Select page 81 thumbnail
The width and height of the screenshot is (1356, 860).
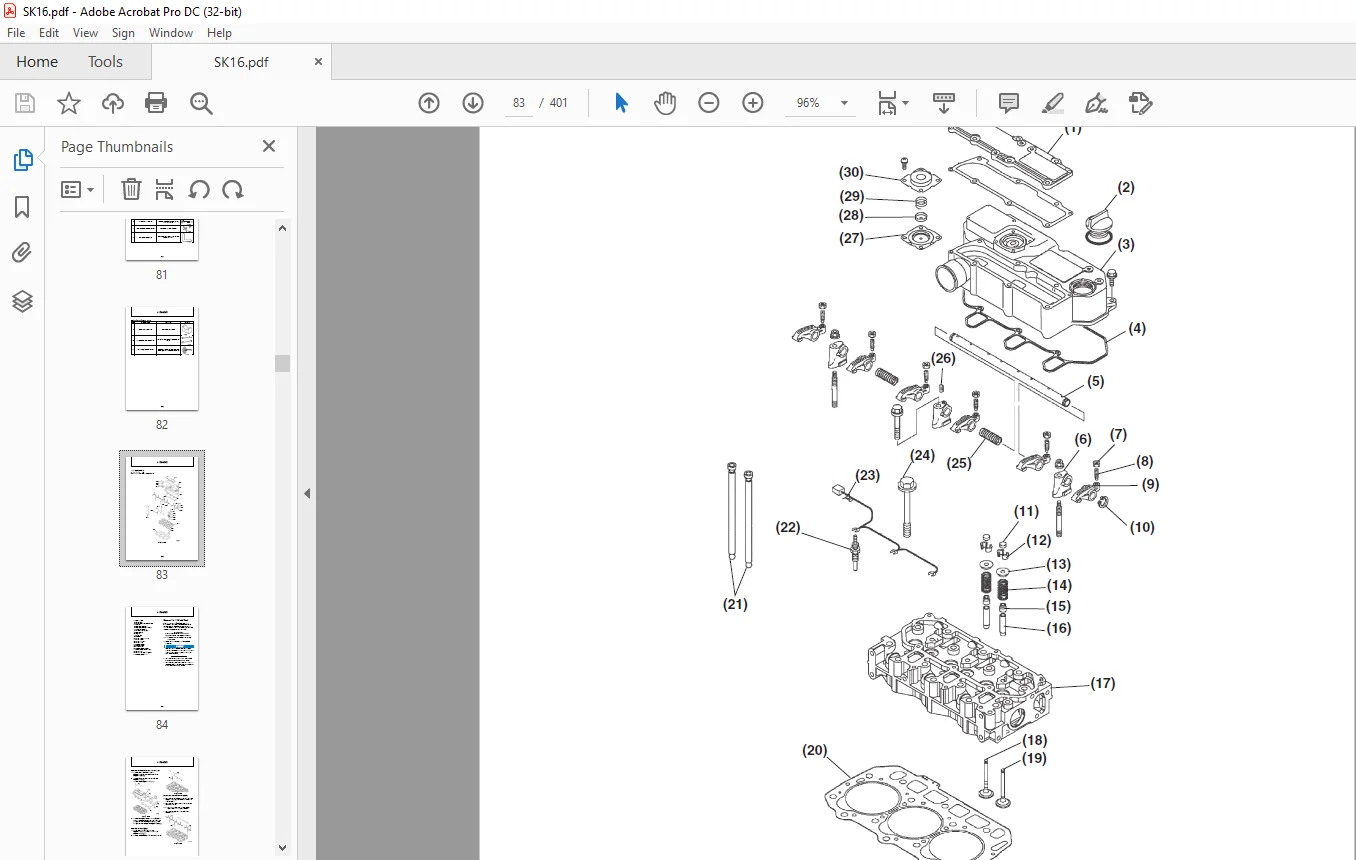(x=162, y=240)
